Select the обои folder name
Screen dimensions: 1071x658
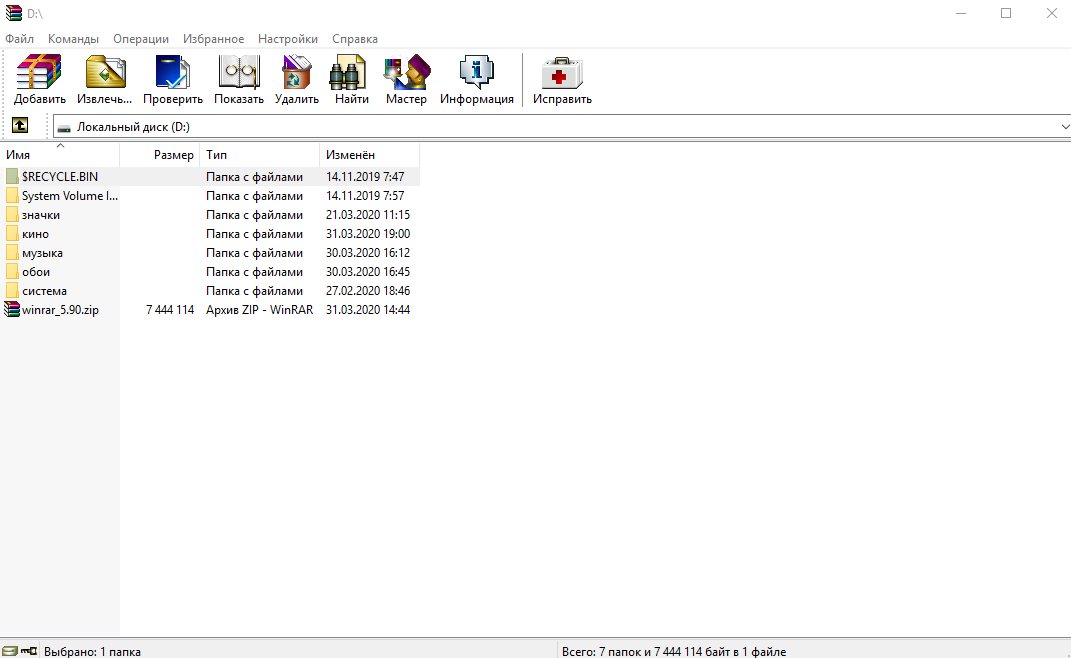36,272
